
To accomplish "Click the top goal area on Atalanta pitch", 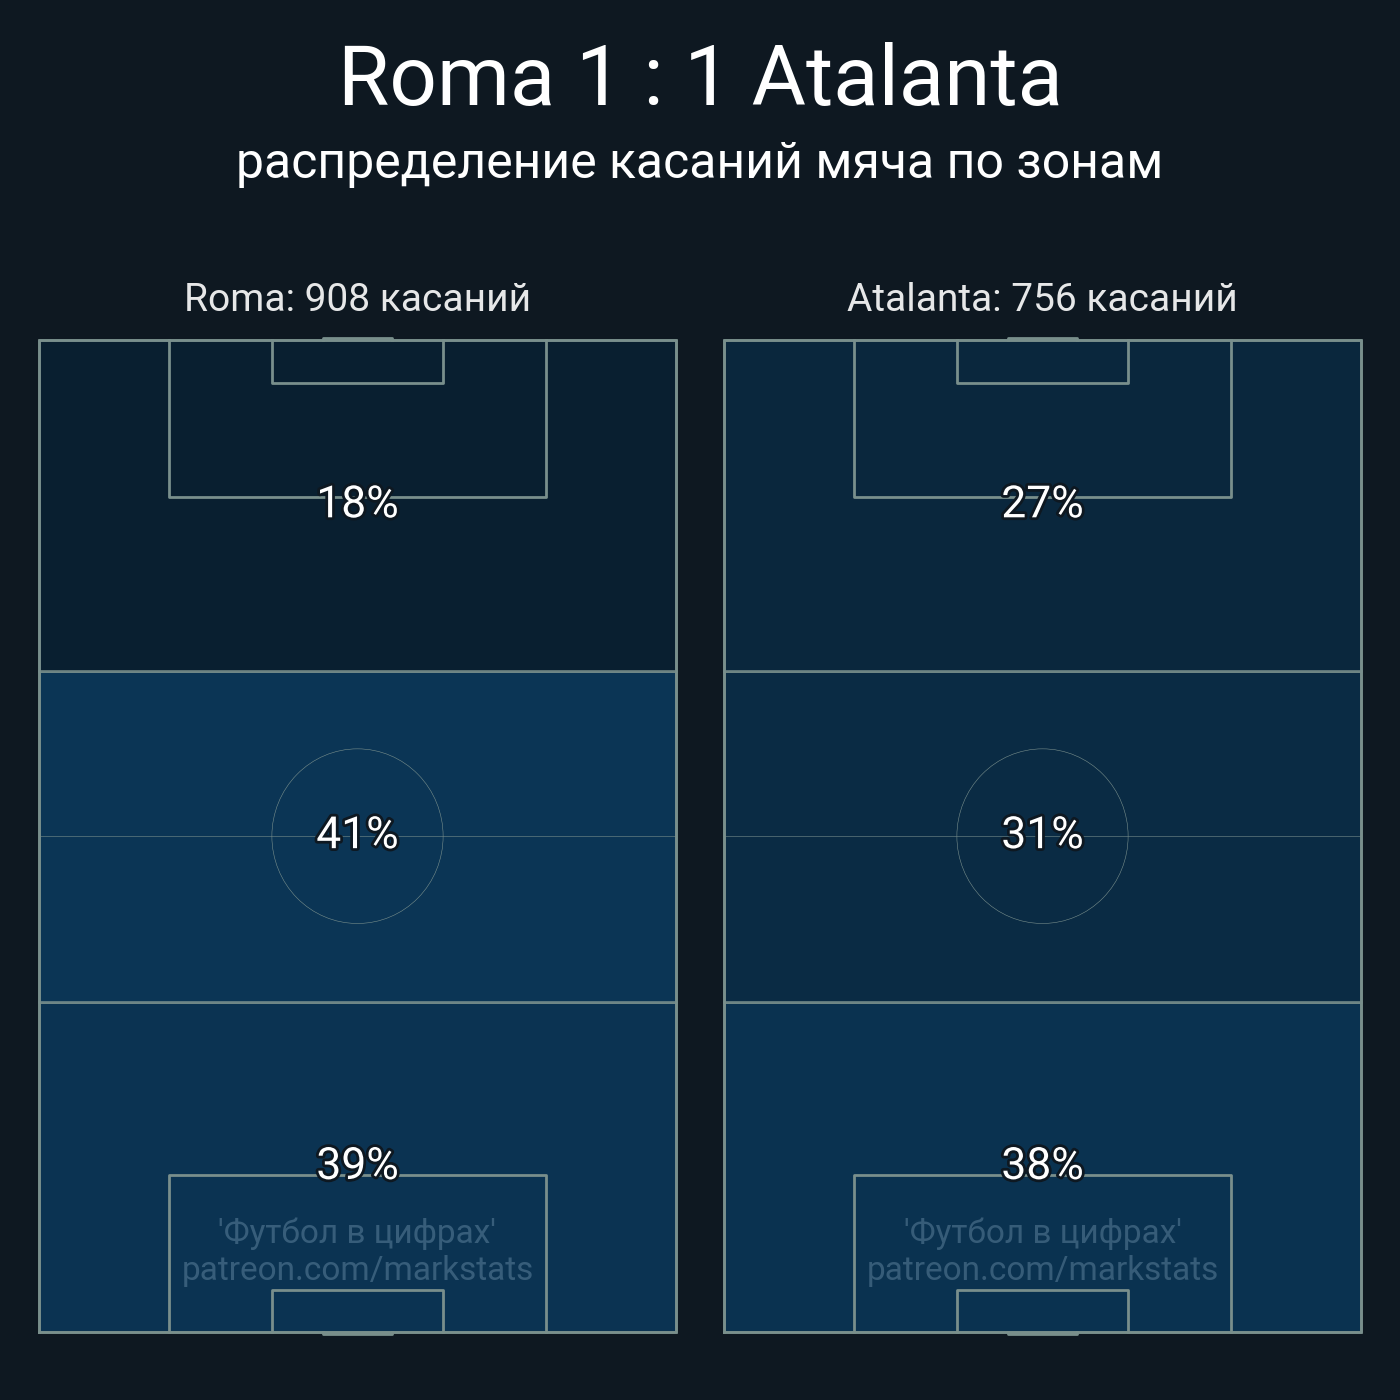I will click(1042, 362).
